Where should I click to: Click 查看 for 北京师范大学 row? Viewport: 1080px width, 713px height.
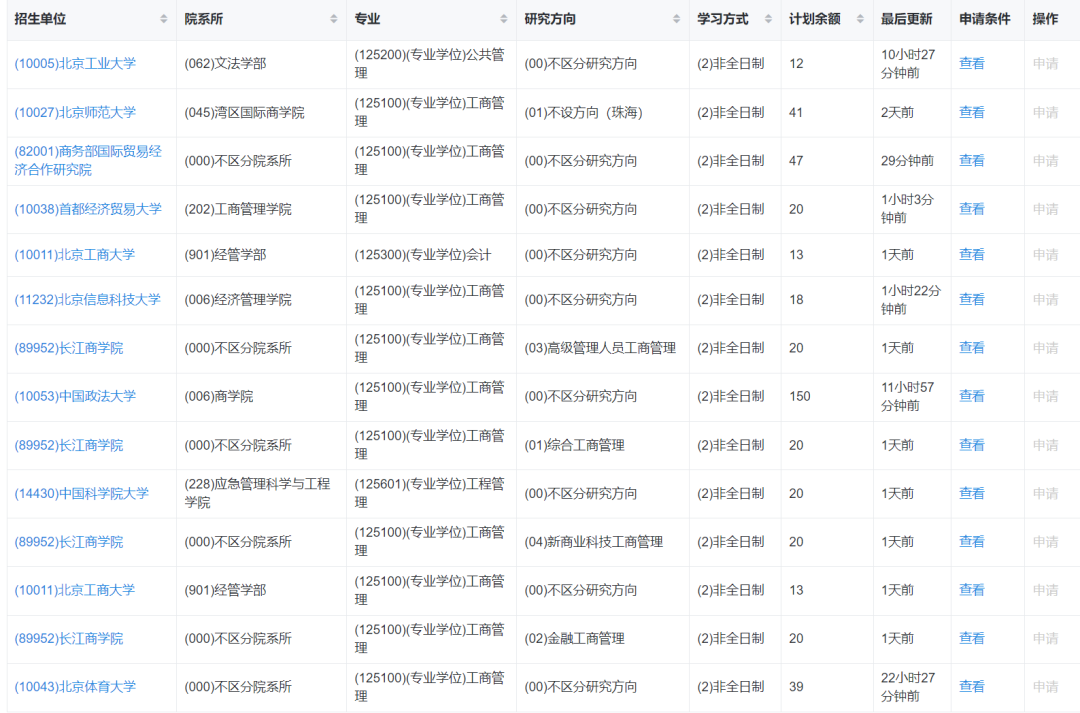click(x=972, y=112)
